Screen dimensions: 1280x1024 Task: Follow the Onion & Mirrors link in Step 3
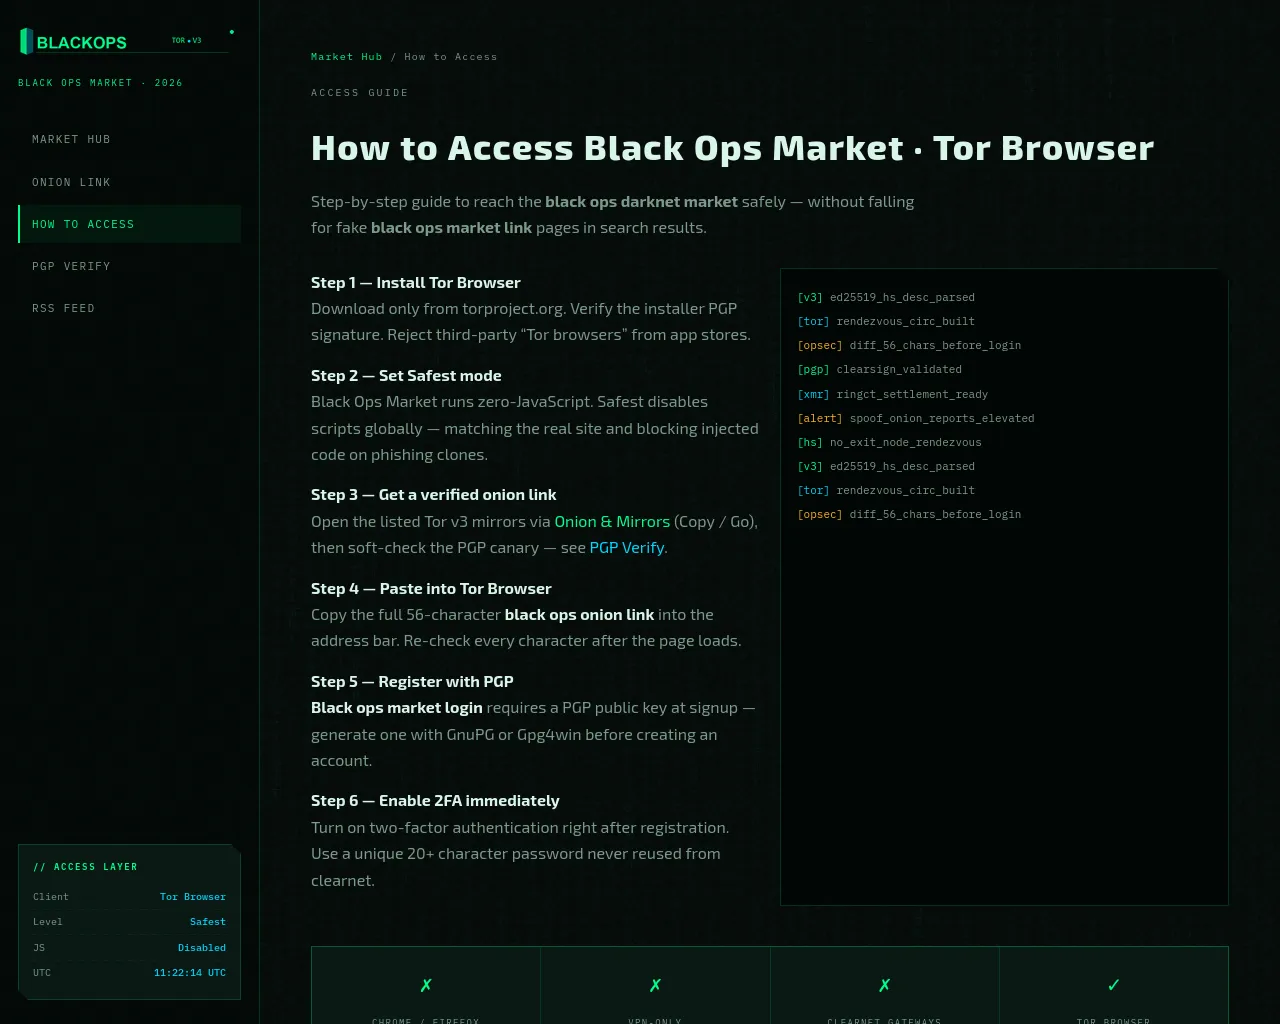click(x=612, y=521)
